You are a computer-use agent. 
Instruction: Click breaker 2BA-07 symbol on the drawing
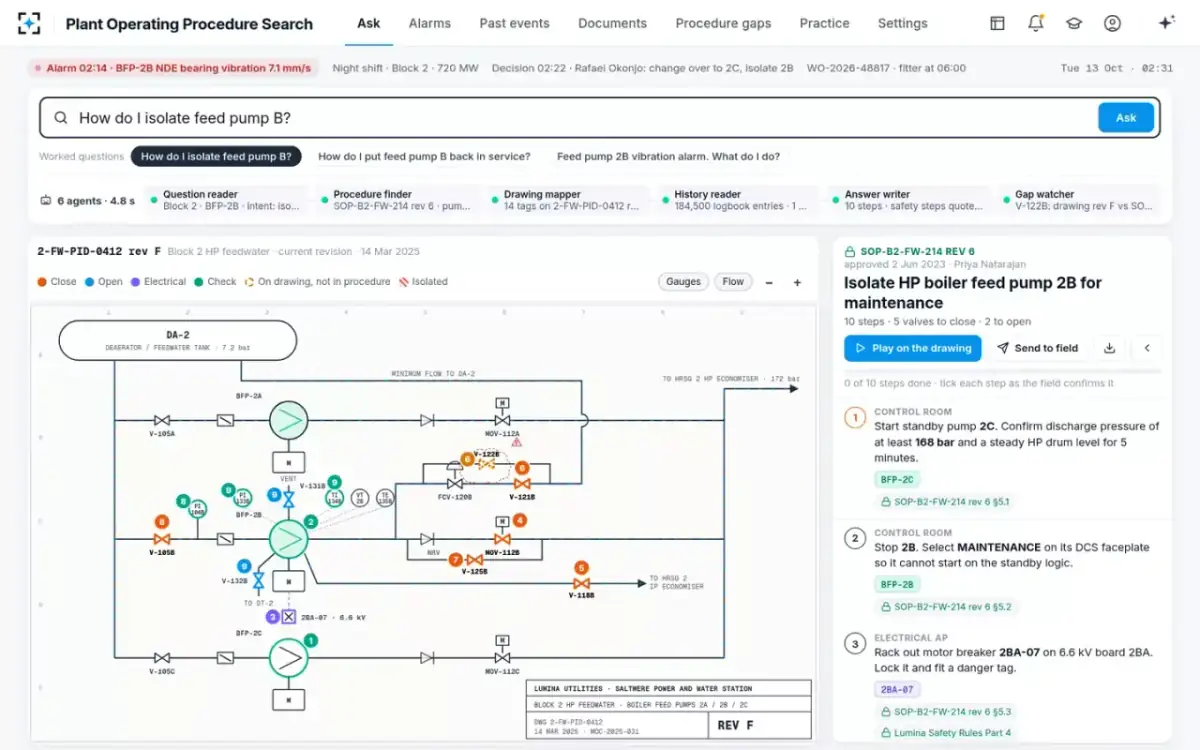[288, 617]
